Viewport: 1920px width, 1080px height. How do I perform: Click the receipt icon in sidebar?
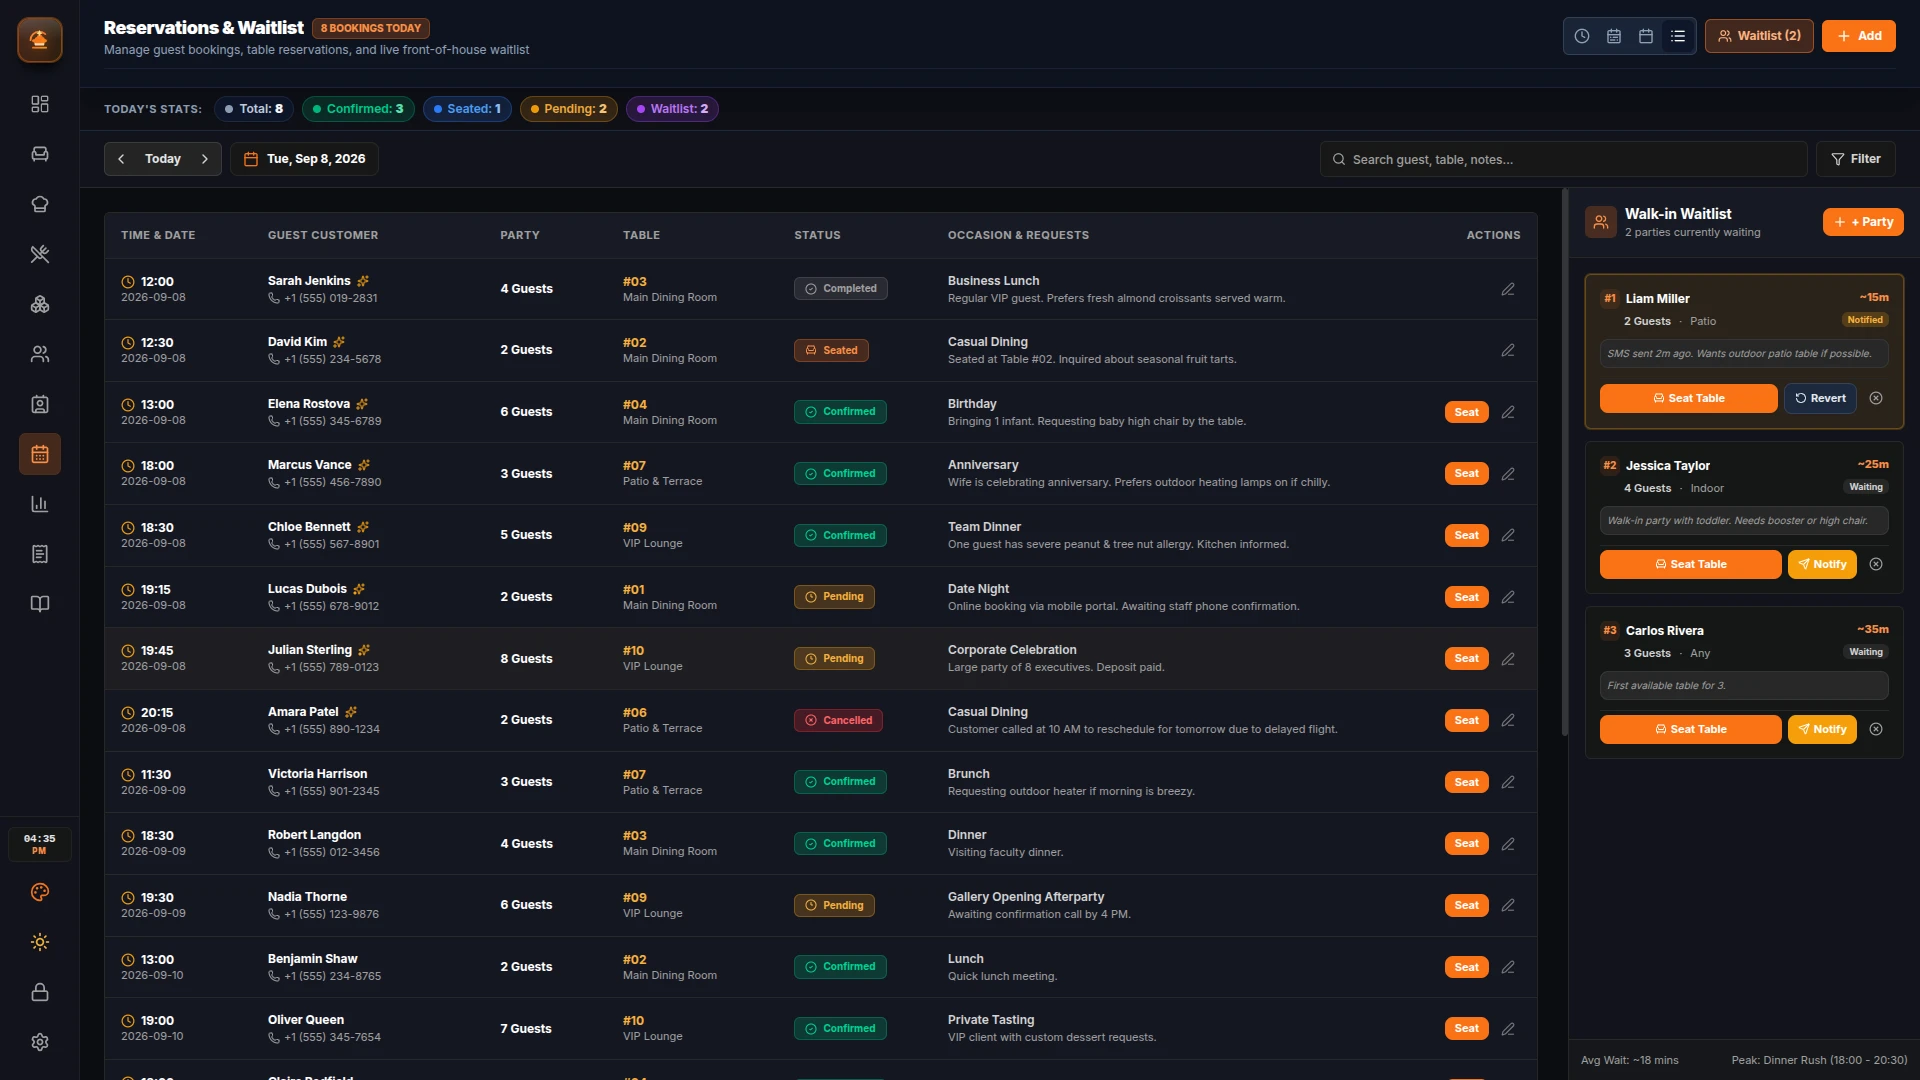40,554
